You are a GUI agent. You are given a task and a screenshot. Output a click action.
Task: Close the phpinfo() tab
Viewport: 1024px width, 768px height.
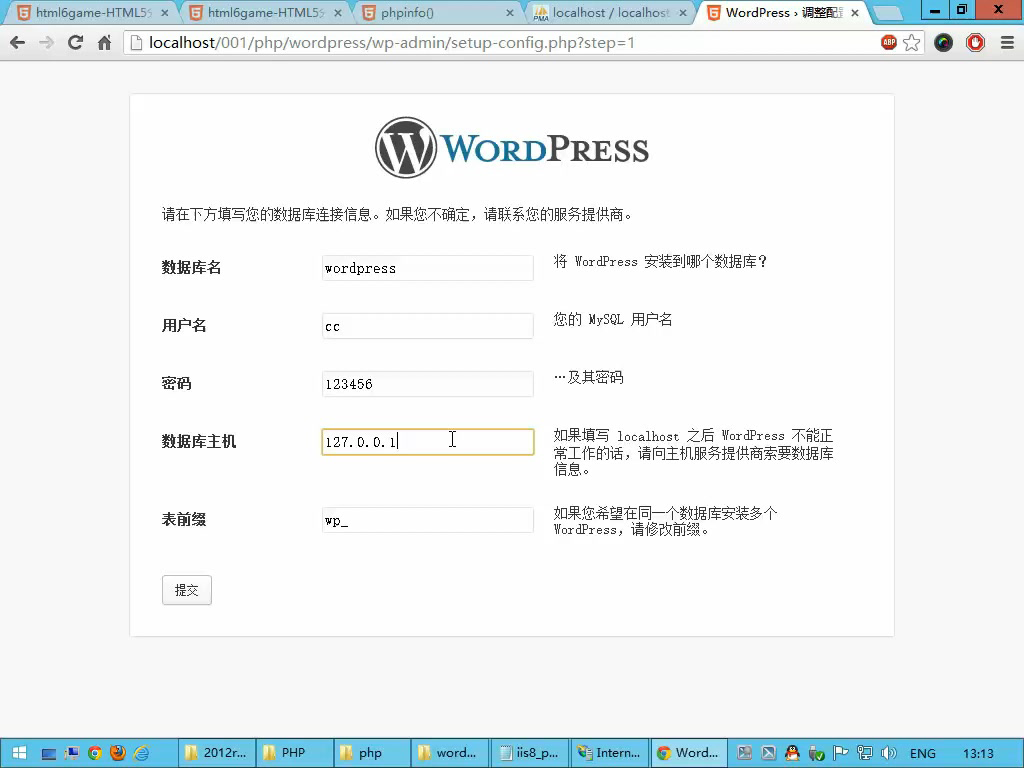click(509, 12)
